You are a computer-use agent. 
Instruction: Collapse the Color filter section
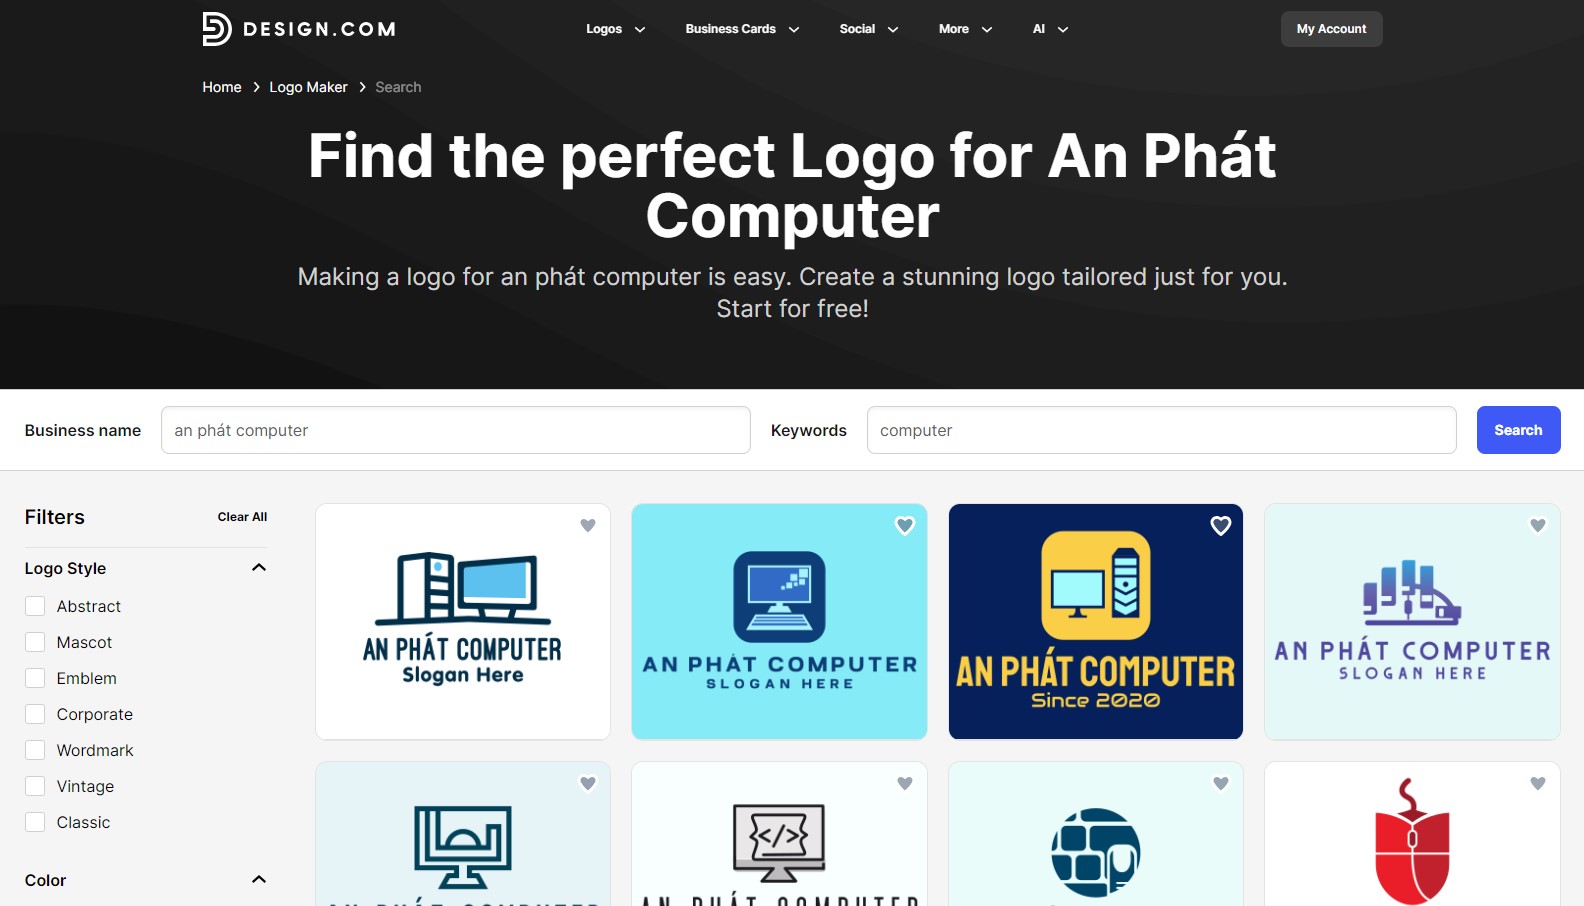click(x=259, y=880)
